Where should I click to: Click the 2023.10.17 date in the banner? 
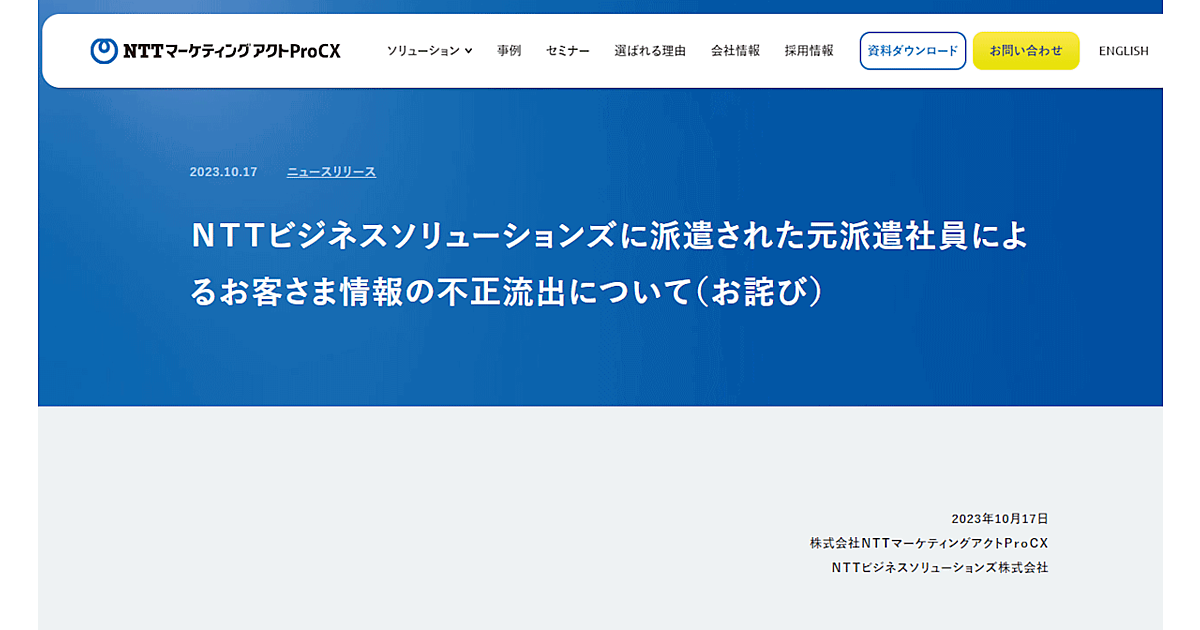(223, 172)
